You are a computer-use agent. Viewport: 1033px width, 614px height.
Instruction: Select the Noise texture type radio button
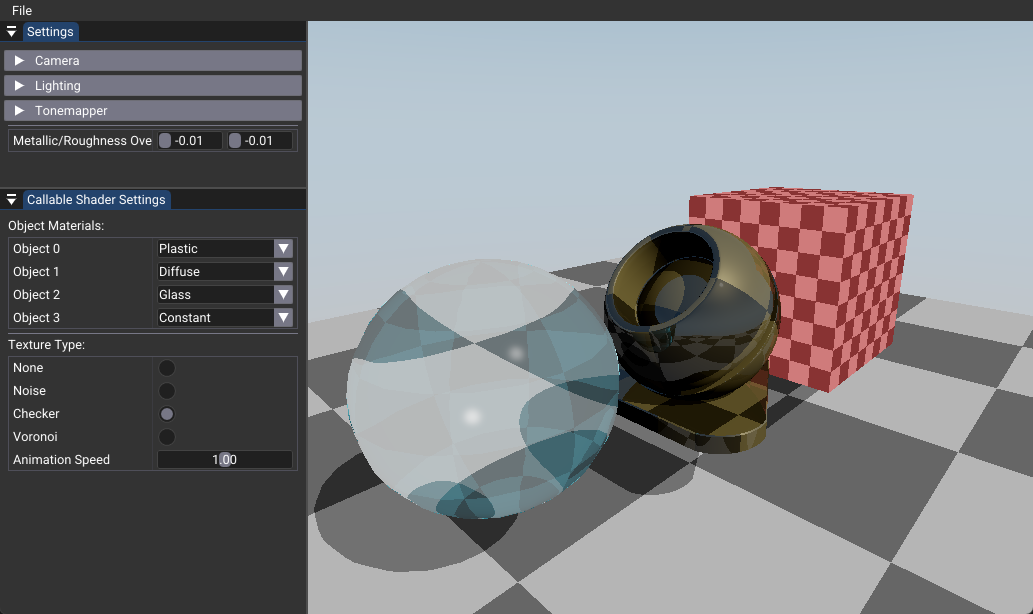pos(167,391)
